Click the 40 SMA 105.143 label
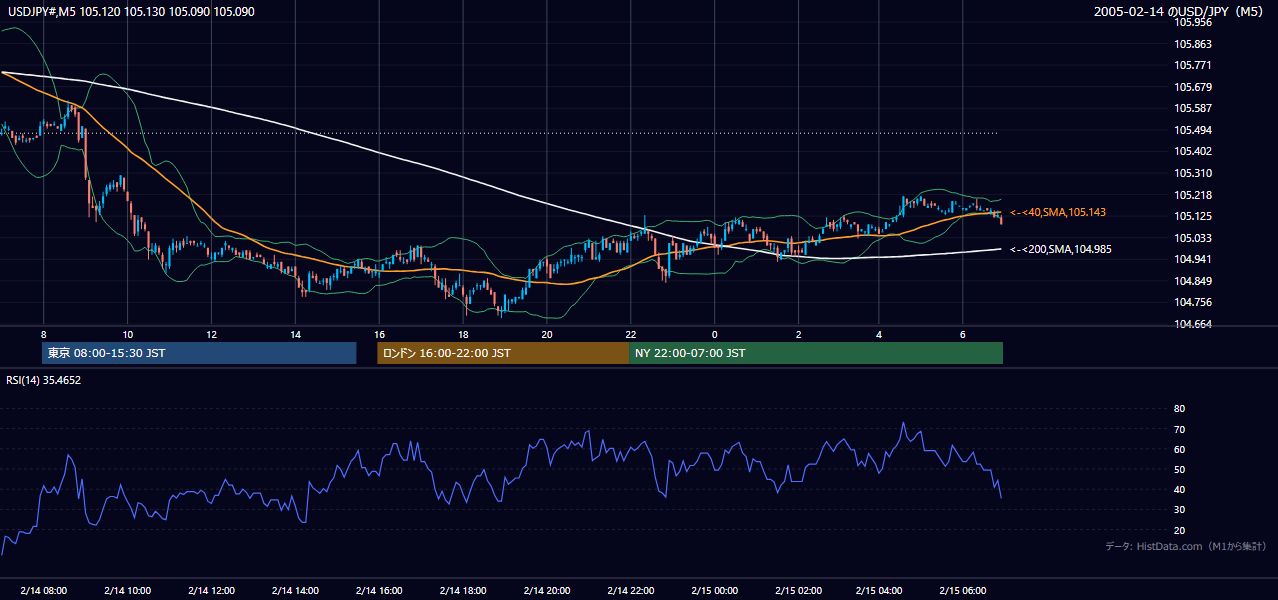This screenshot has width=1278, height=600. [1058, 212]
